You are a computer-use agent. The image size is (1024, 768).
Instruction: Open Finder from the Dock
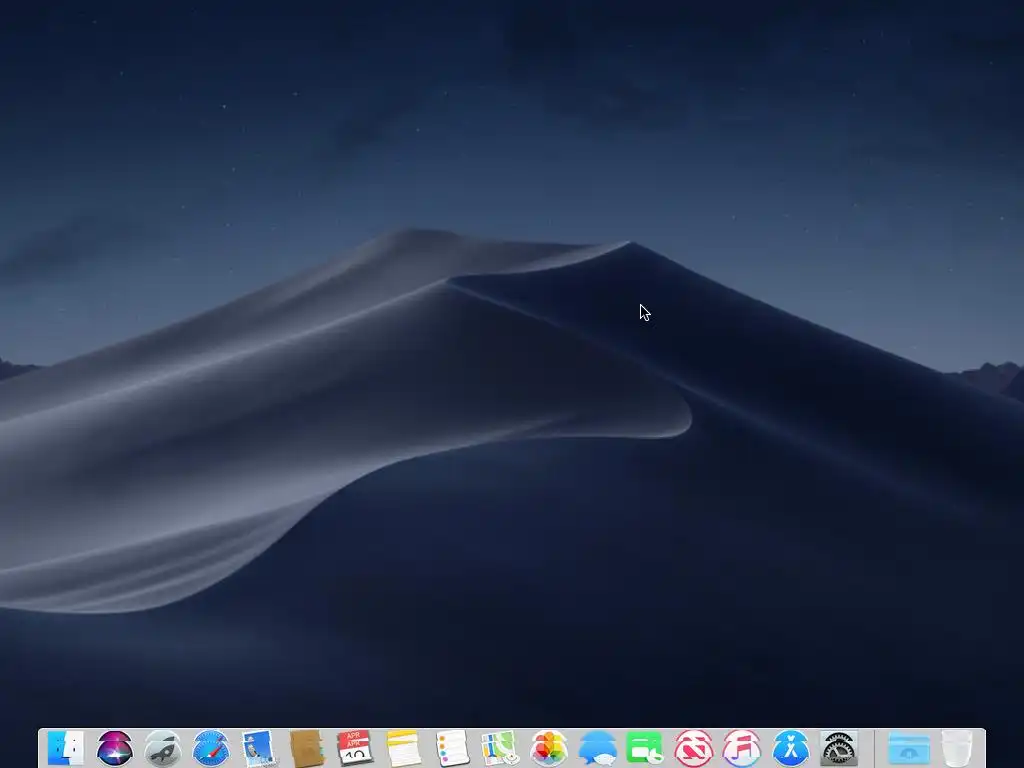click(66, 748)
